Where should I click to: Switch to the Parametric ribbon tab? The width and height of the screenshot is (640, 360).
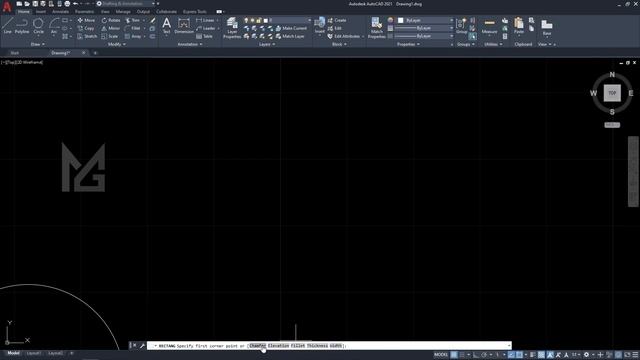[x=84, y=12]
